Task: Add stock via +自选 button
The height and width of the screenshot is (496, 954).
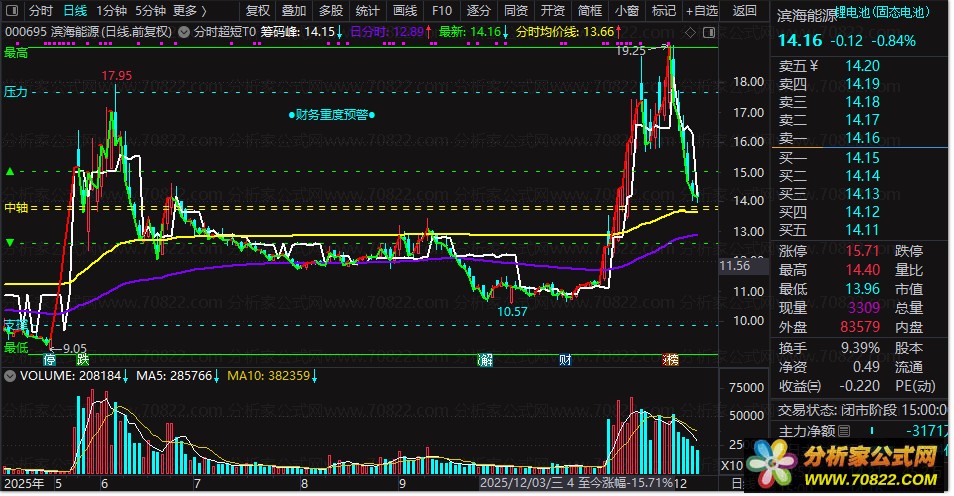Action: click(x=702, y=10)
